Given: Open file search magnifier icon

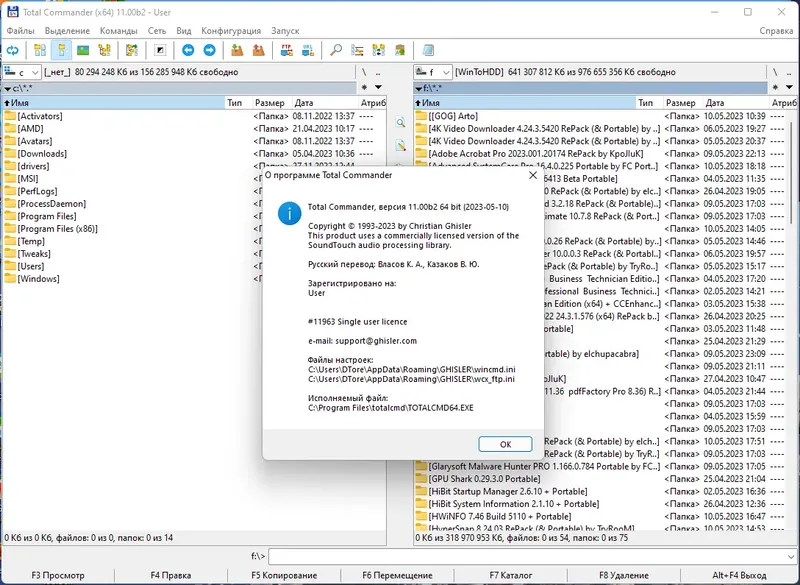Looking at the screenshot, I should click(336, 50).
